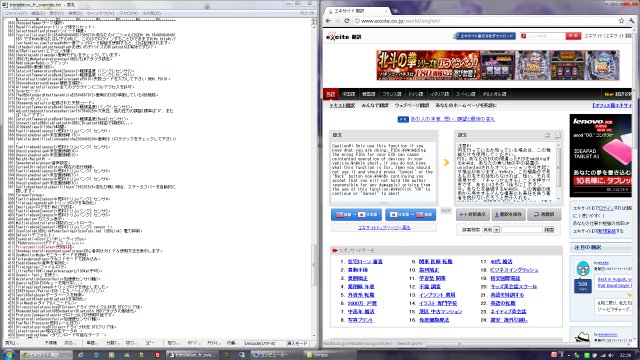Click the print icon above the translation output
The width and height of the screenshot is (640, 360).
[x=547, y=135]
